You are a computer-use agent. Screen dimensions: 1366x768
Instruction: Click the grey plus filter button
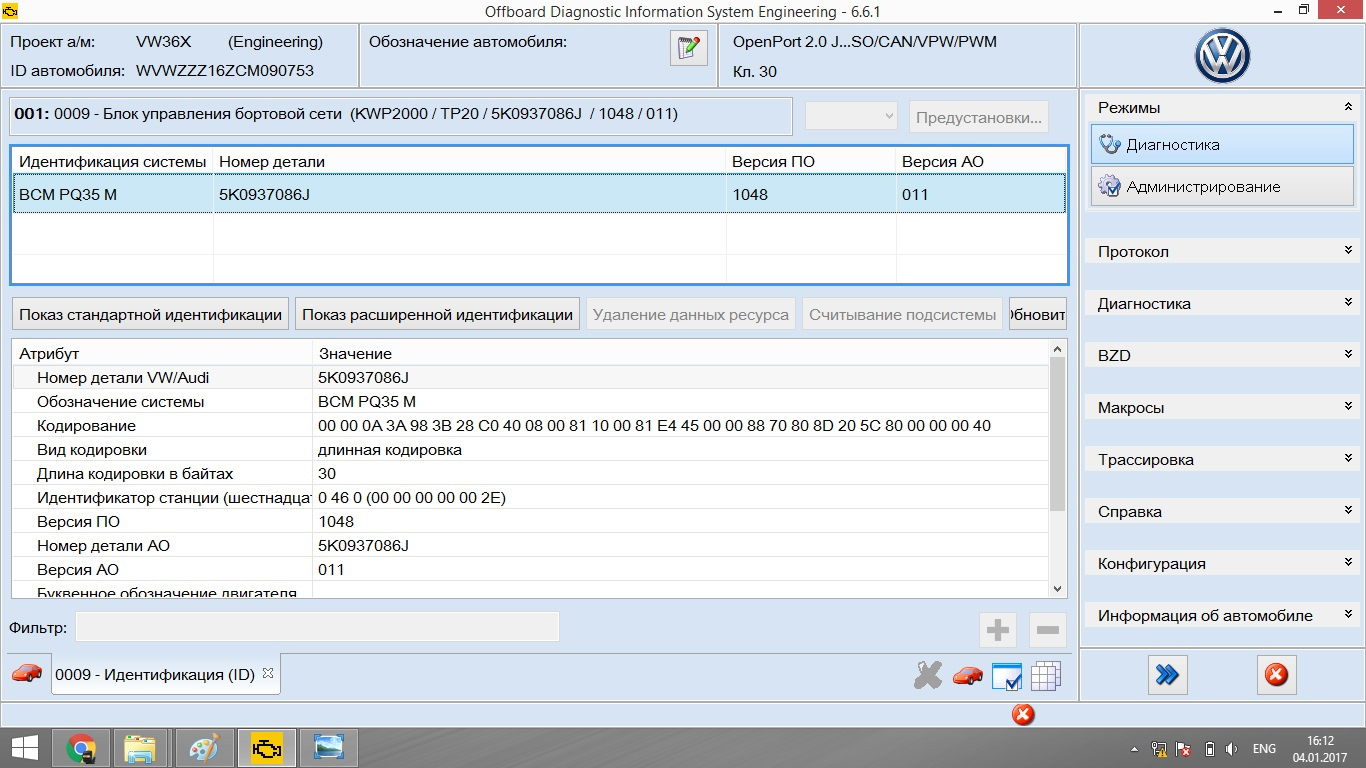(x=997, y=630)
